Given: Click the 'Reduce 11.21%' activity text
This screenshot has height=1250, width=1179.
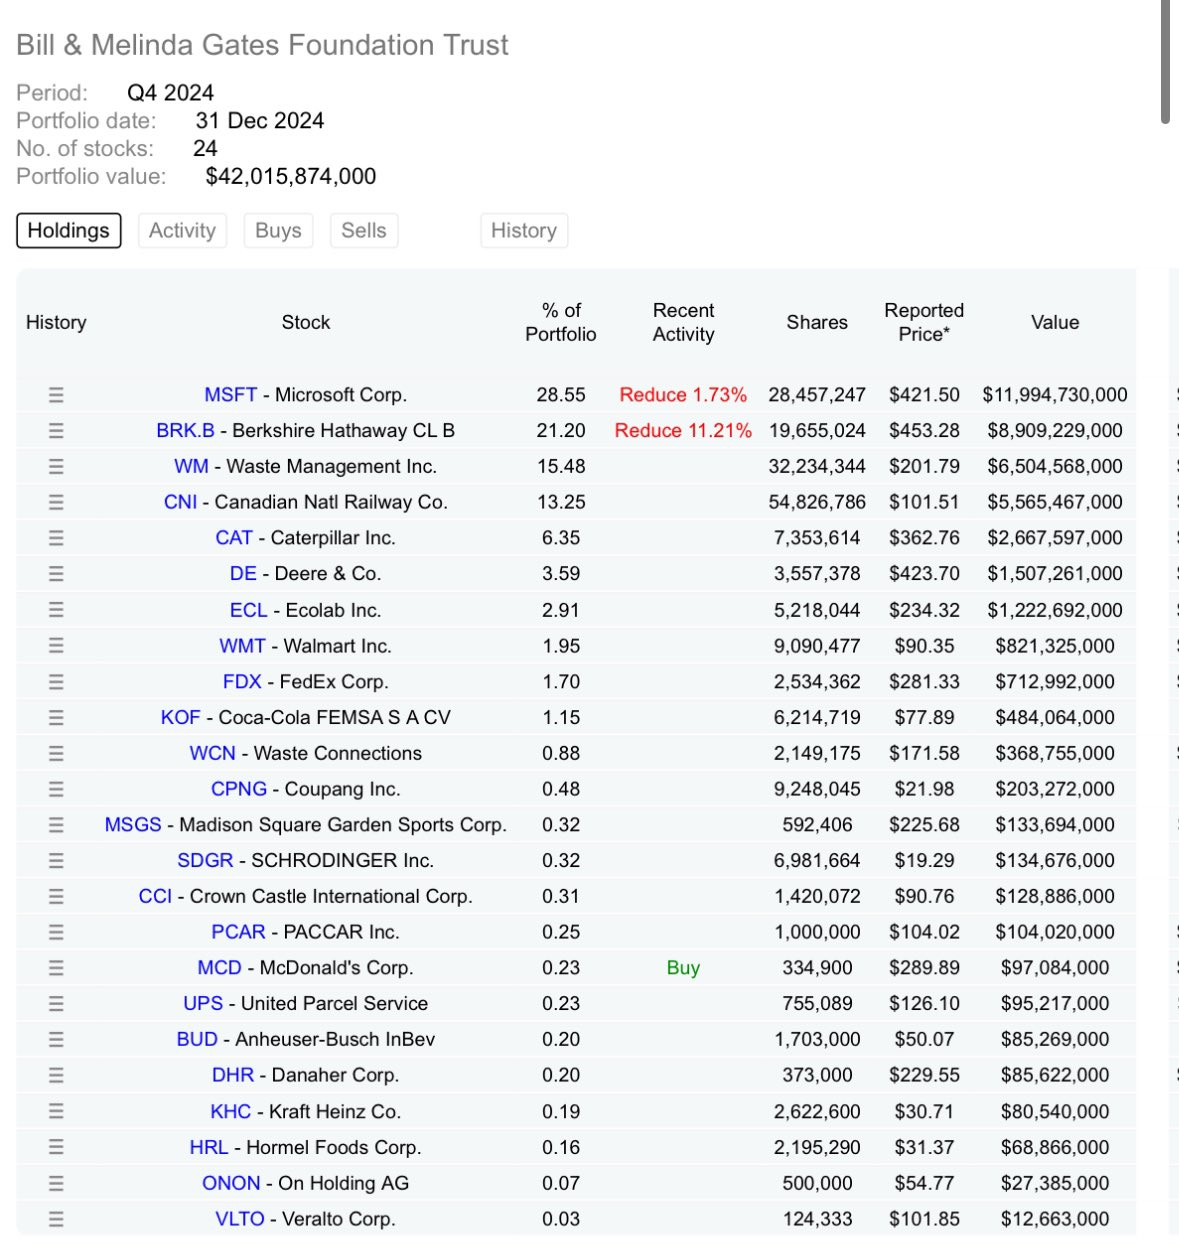Looking at the screenshot, I should [x=683, y=431].
